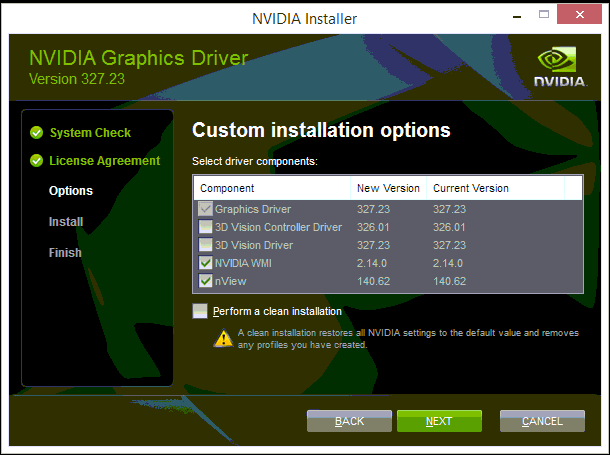Click the CANCEL button
Image resolution: width=610 pixels, height=455 pixels.
(542, 421)
